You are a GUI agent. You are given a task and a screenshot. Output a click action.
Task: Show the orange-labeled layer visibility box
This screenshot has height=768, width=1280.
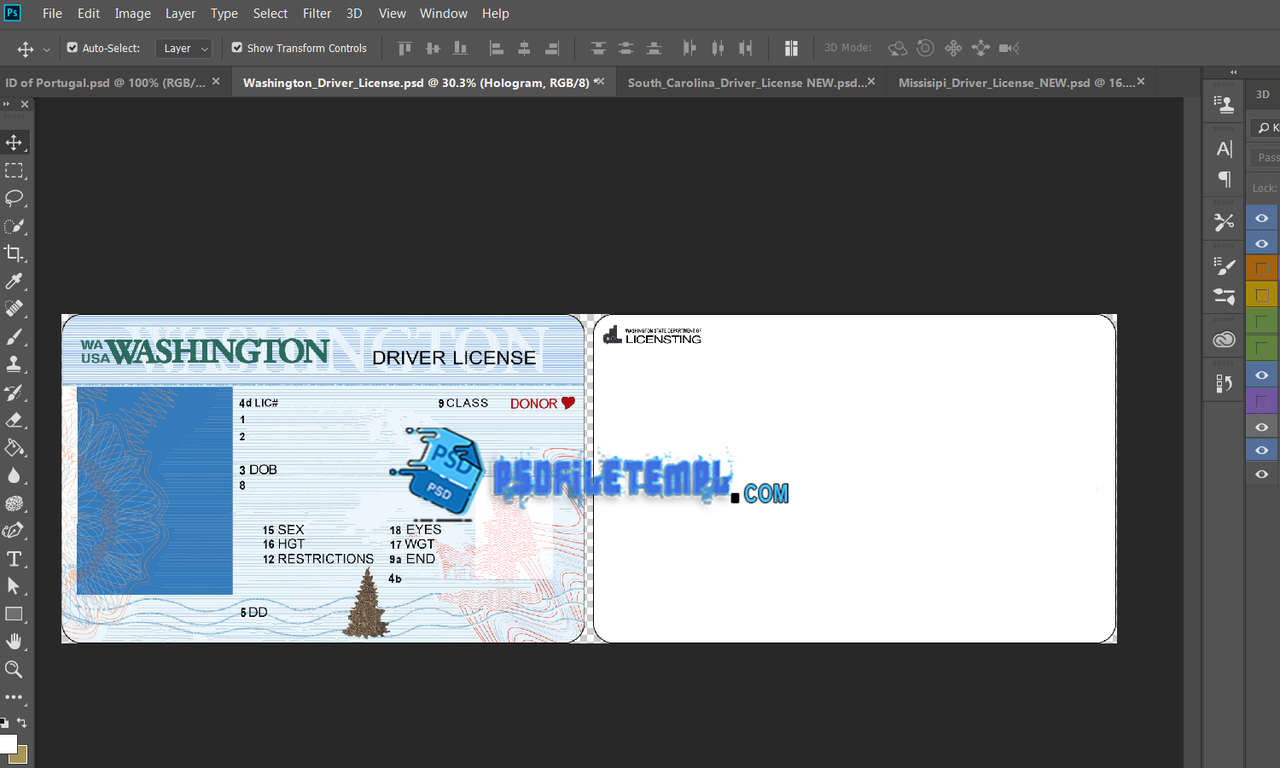(x=1262, y=268)
